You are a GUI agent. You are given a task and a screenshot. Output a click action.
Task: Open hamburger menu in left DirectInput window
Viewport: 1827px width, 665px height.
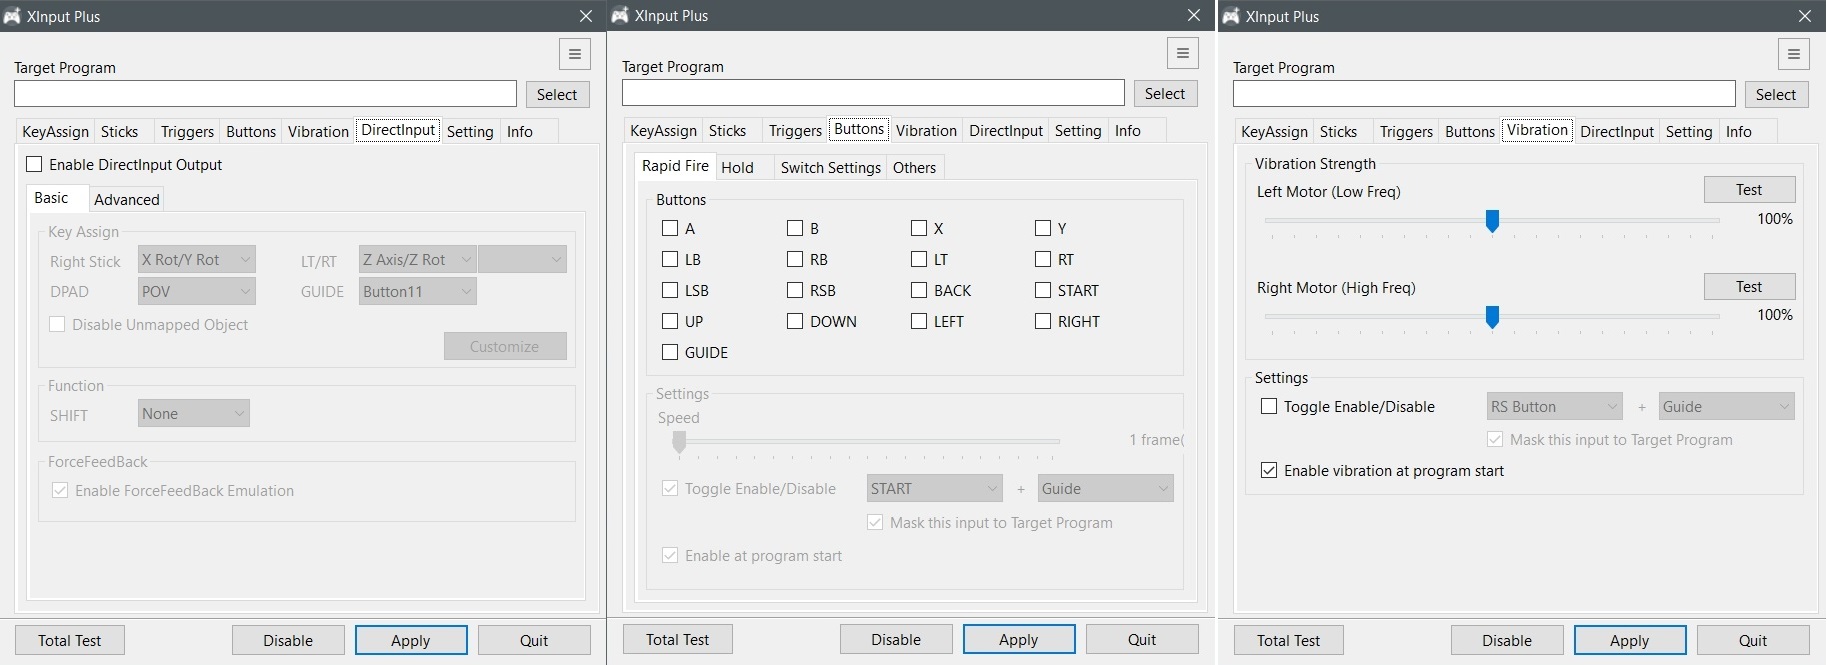tap(574, 54)
